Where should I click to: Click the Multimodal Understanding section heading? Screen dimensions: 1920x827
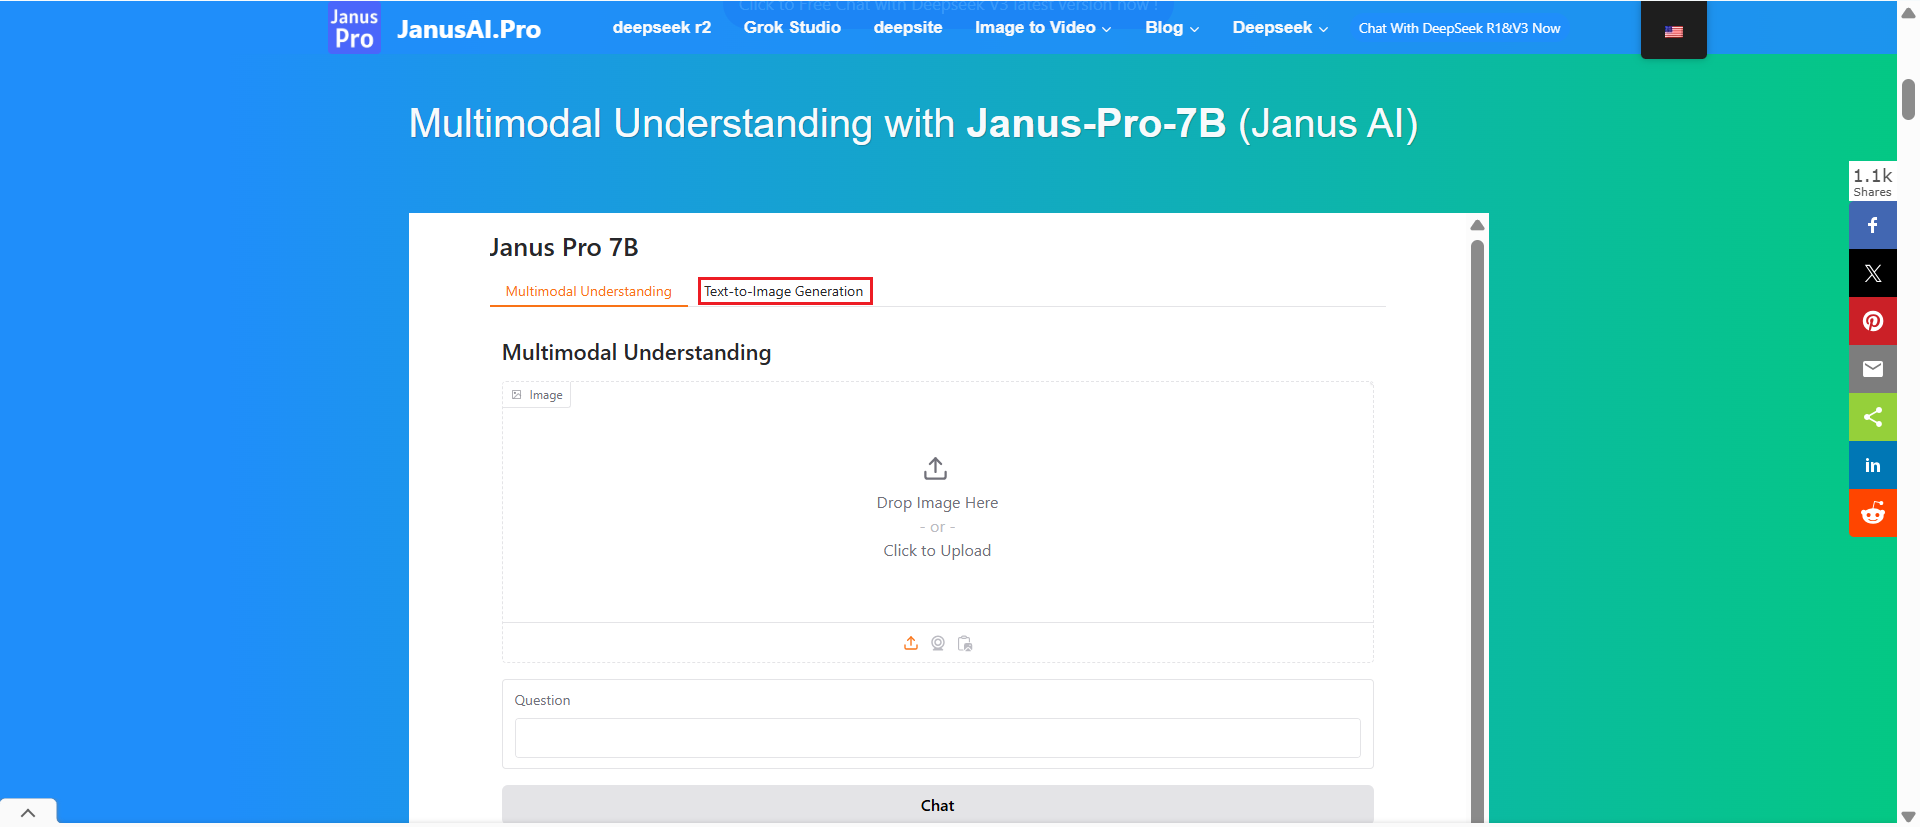[x=636, y=353]
